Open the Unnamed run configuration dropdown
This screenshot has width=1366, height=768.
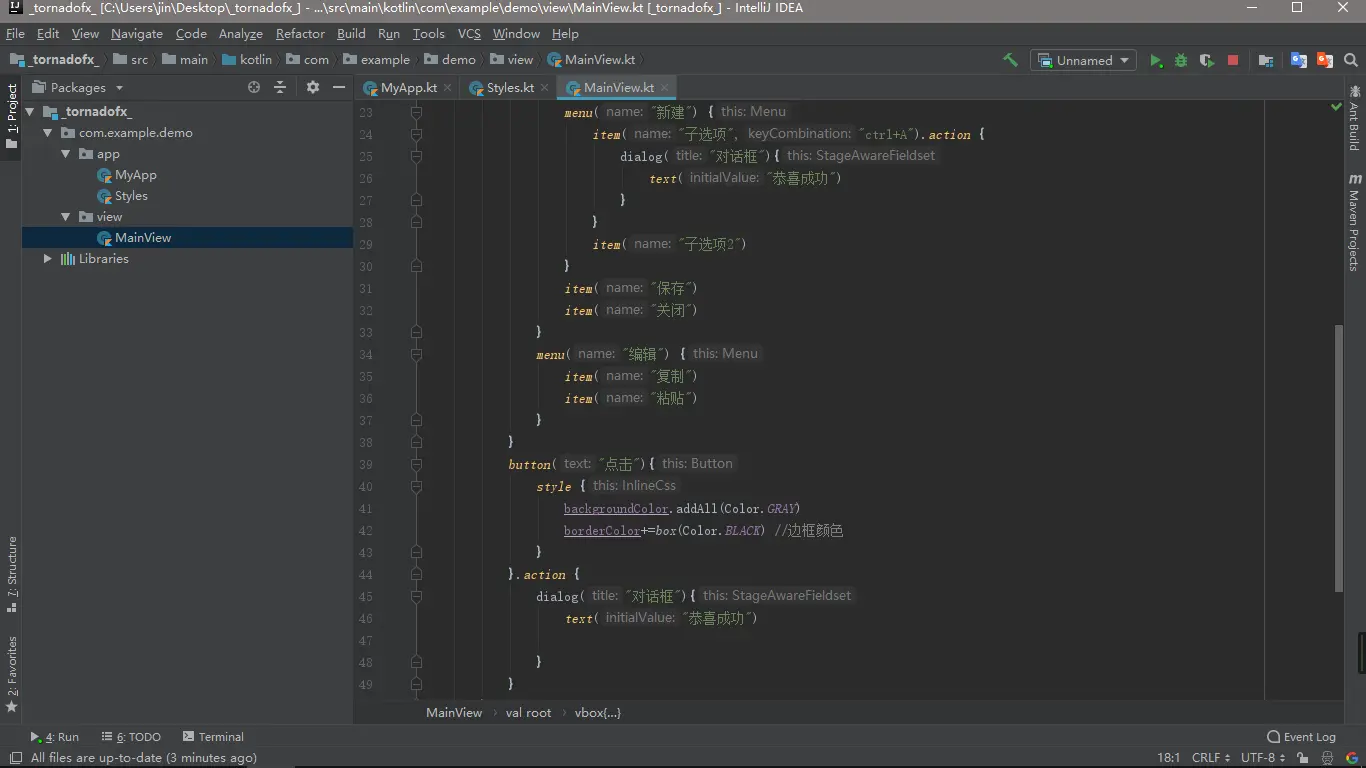point(1084,60)
